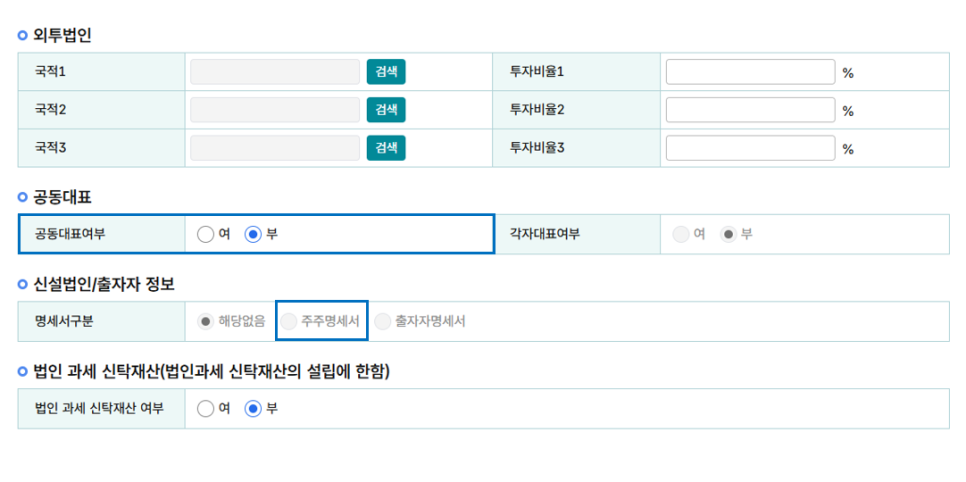Click the 국적2 input field
Viewport: 966px width, 482px height.
tap(275, 110)
